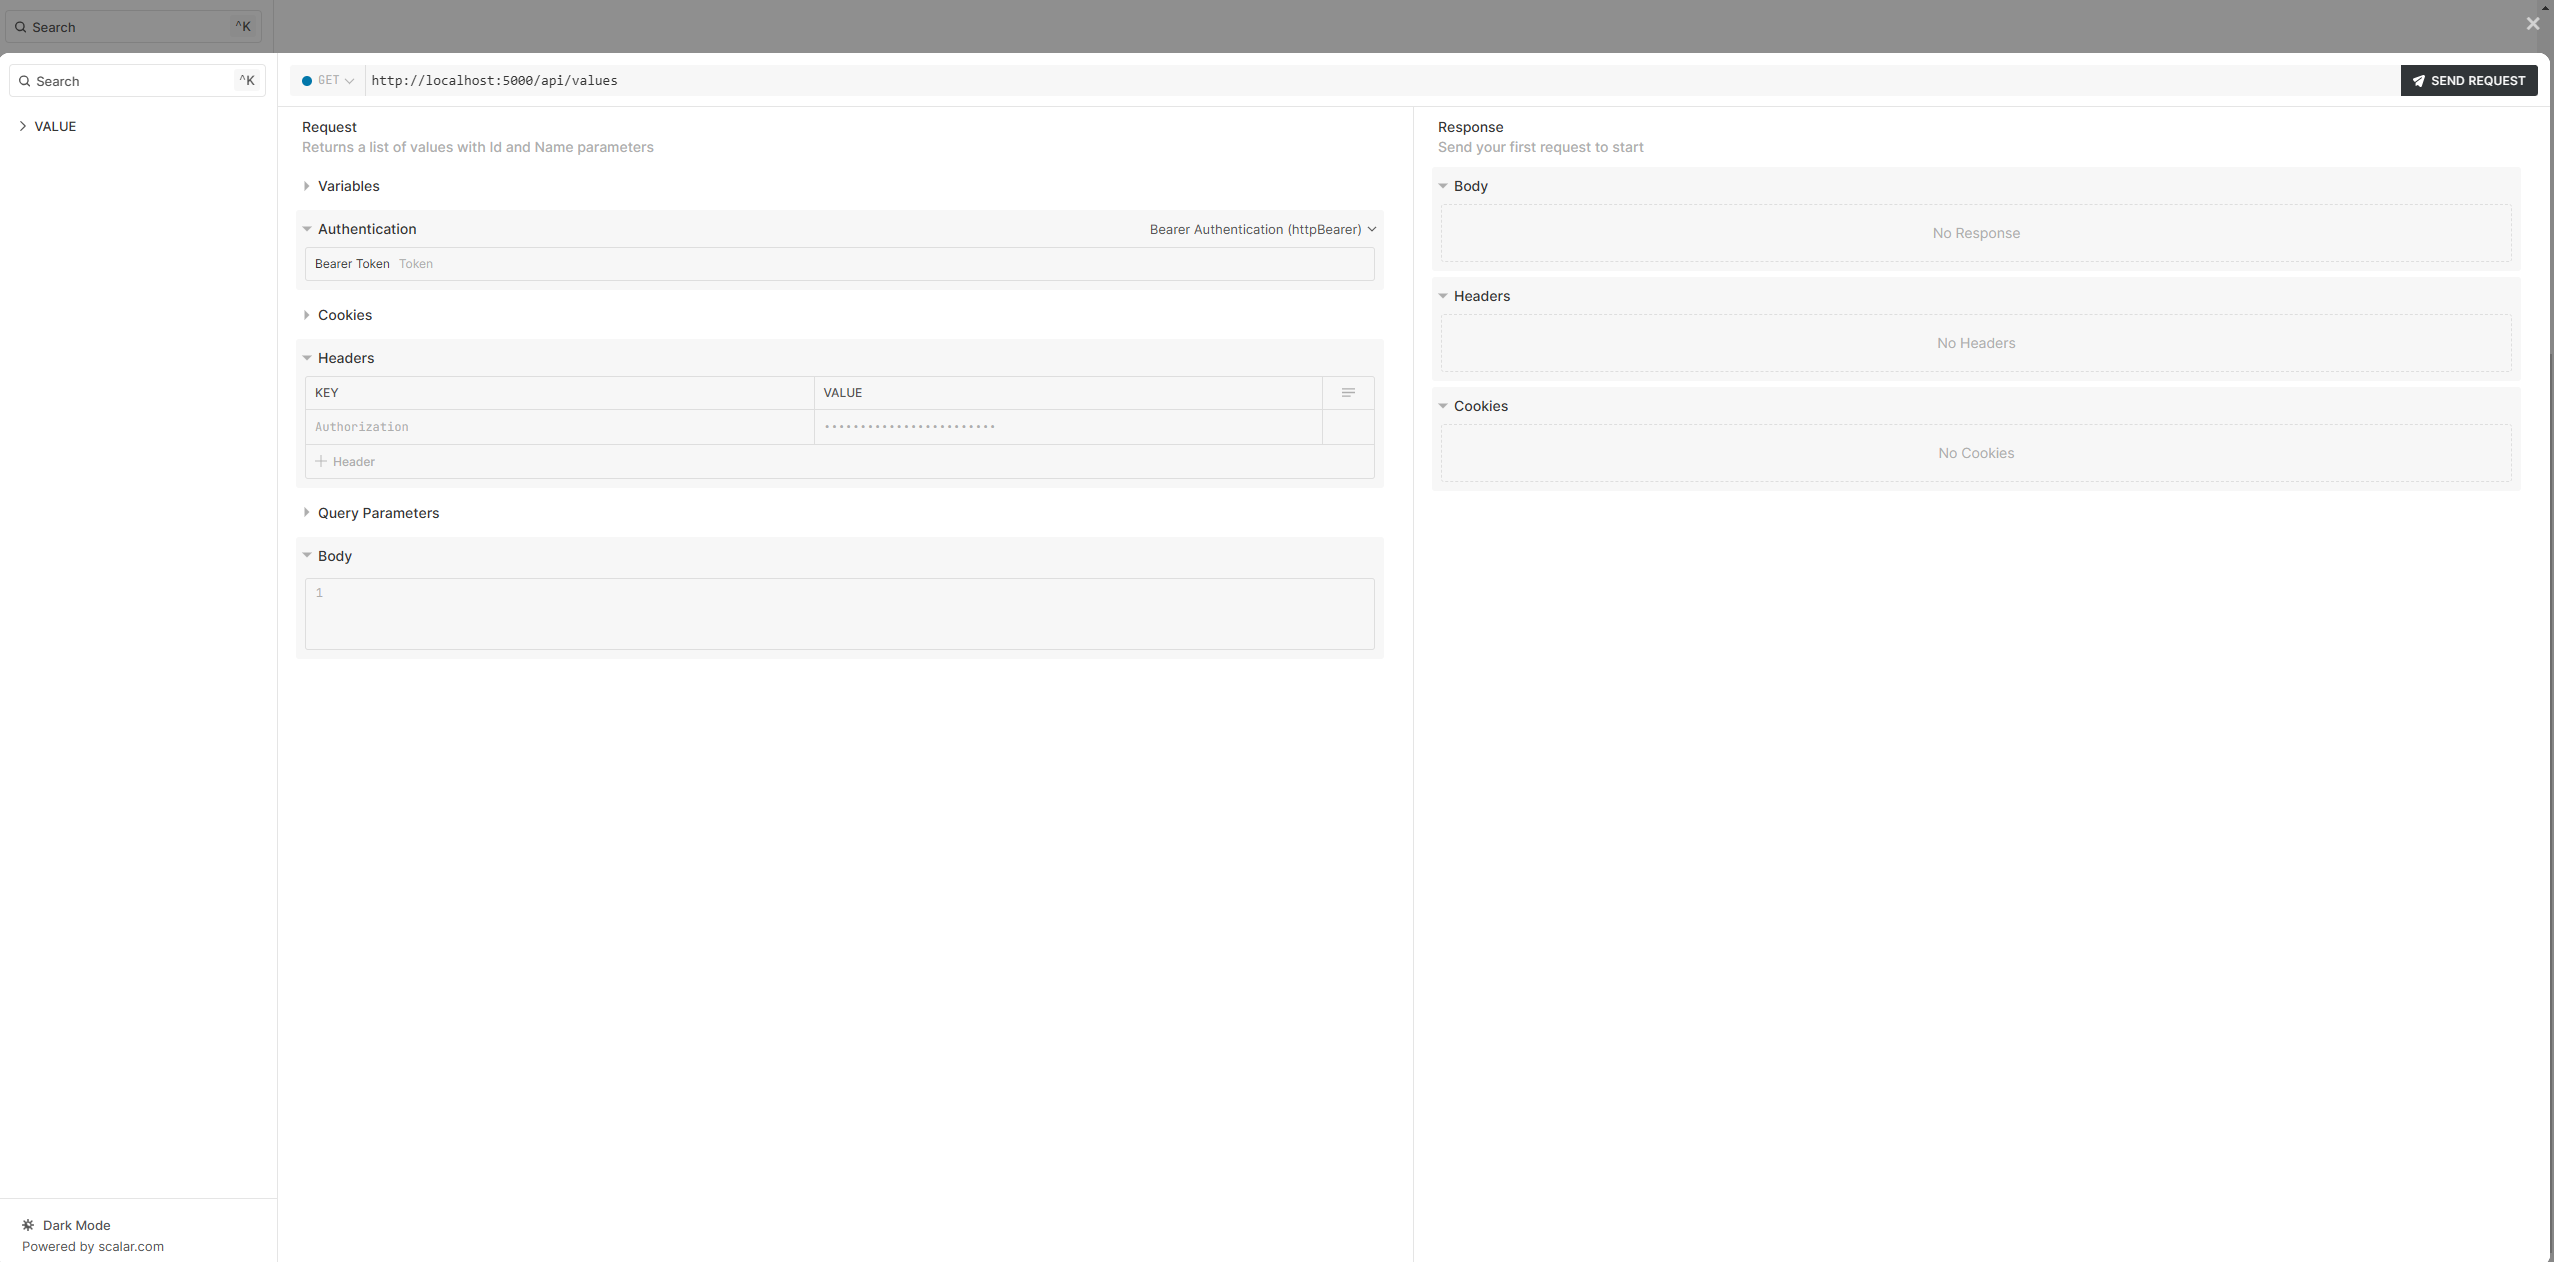Image resolution: width=2554 pixels, height=1262 pixels.
Task: Click the sidebar Search box icon
Action: click(x=25, y=81)
